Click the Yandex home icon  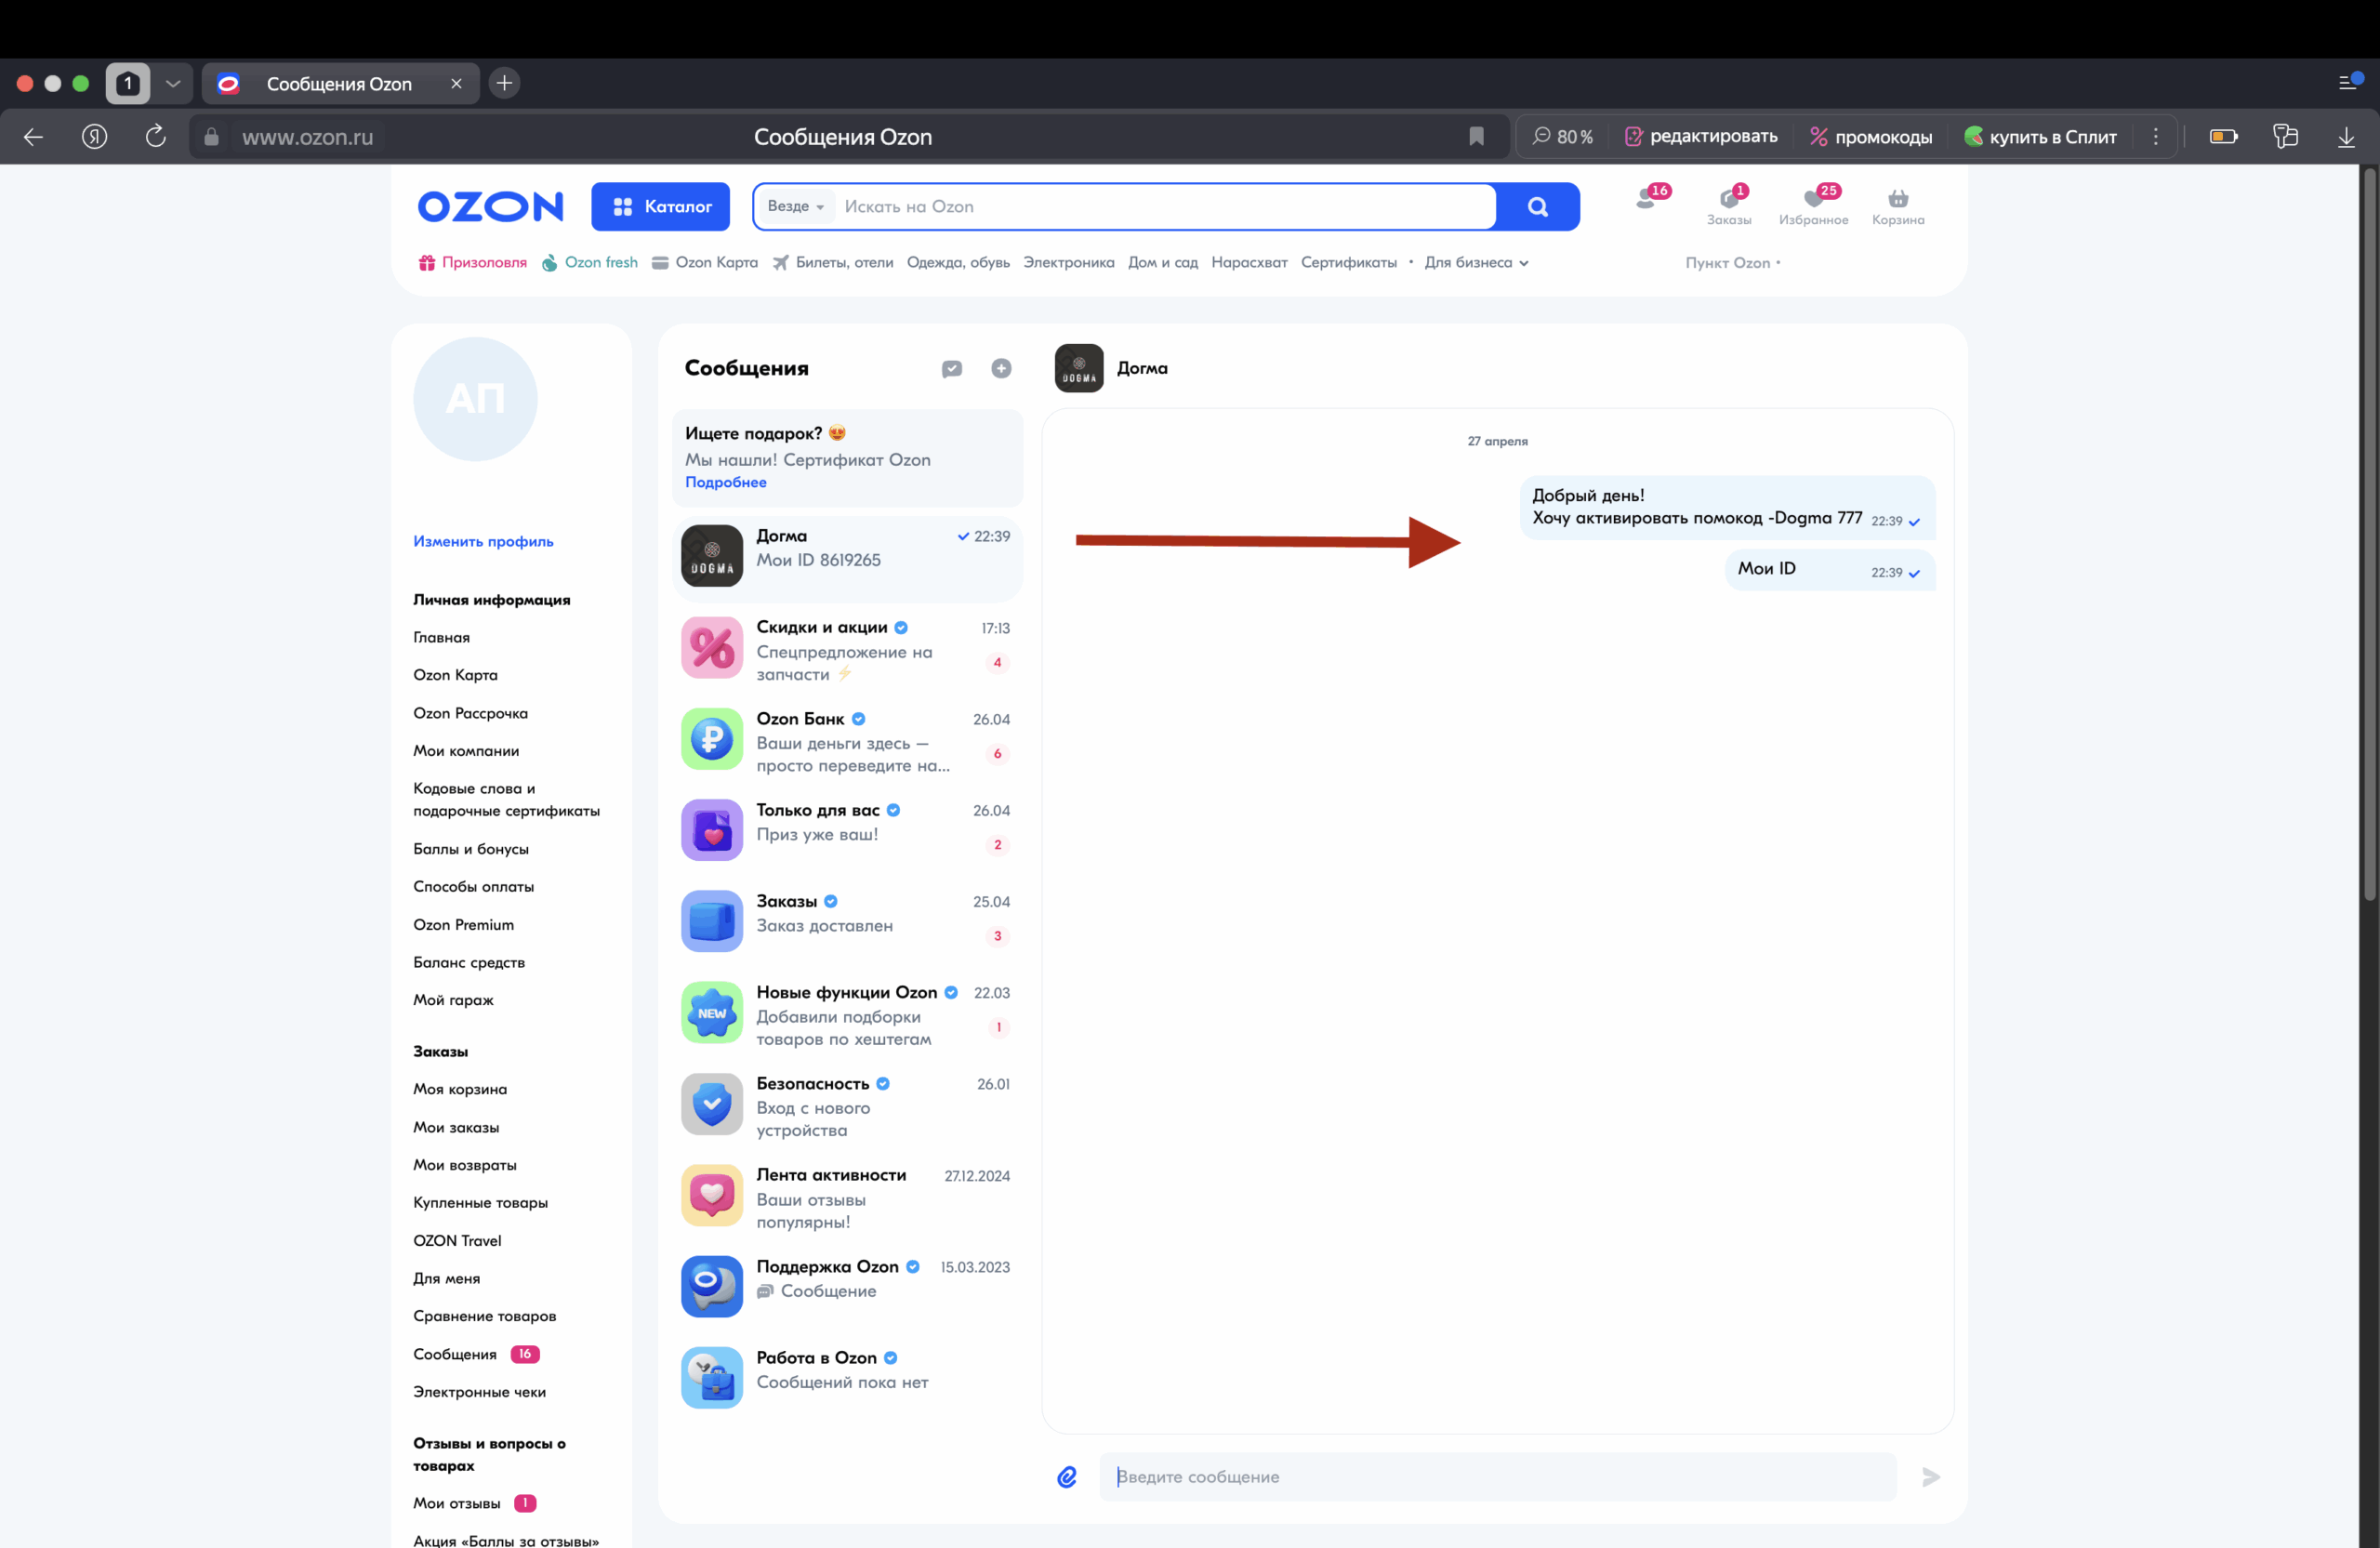coord(94,137)
